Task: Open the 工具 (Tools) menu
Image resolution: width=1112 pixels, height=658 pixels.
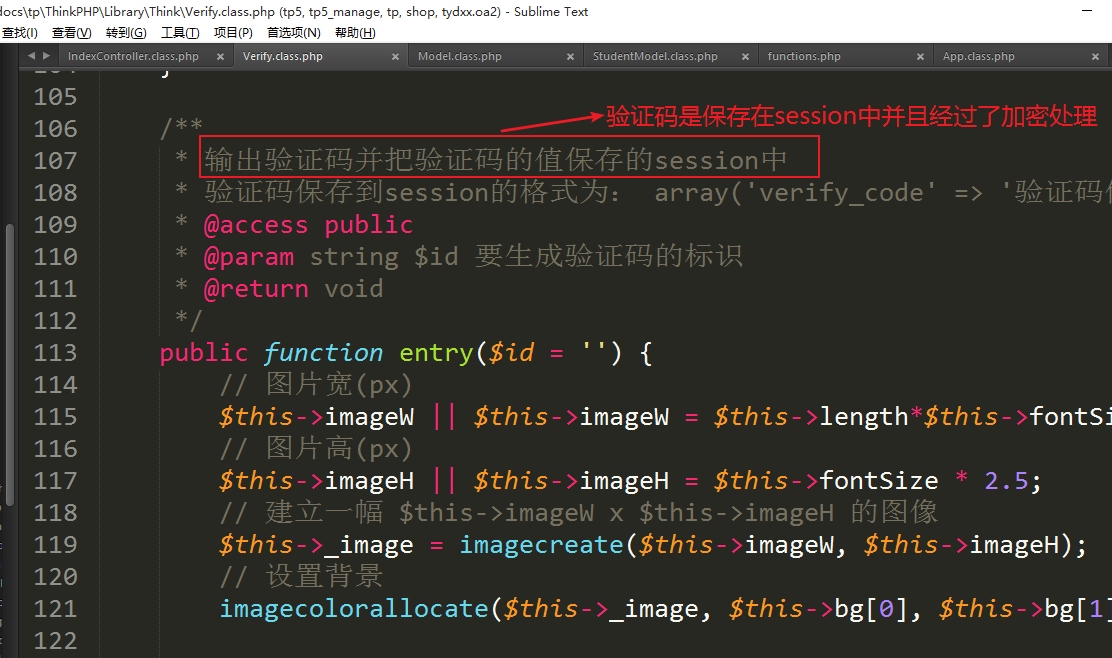Action: [x=180, y=33]
